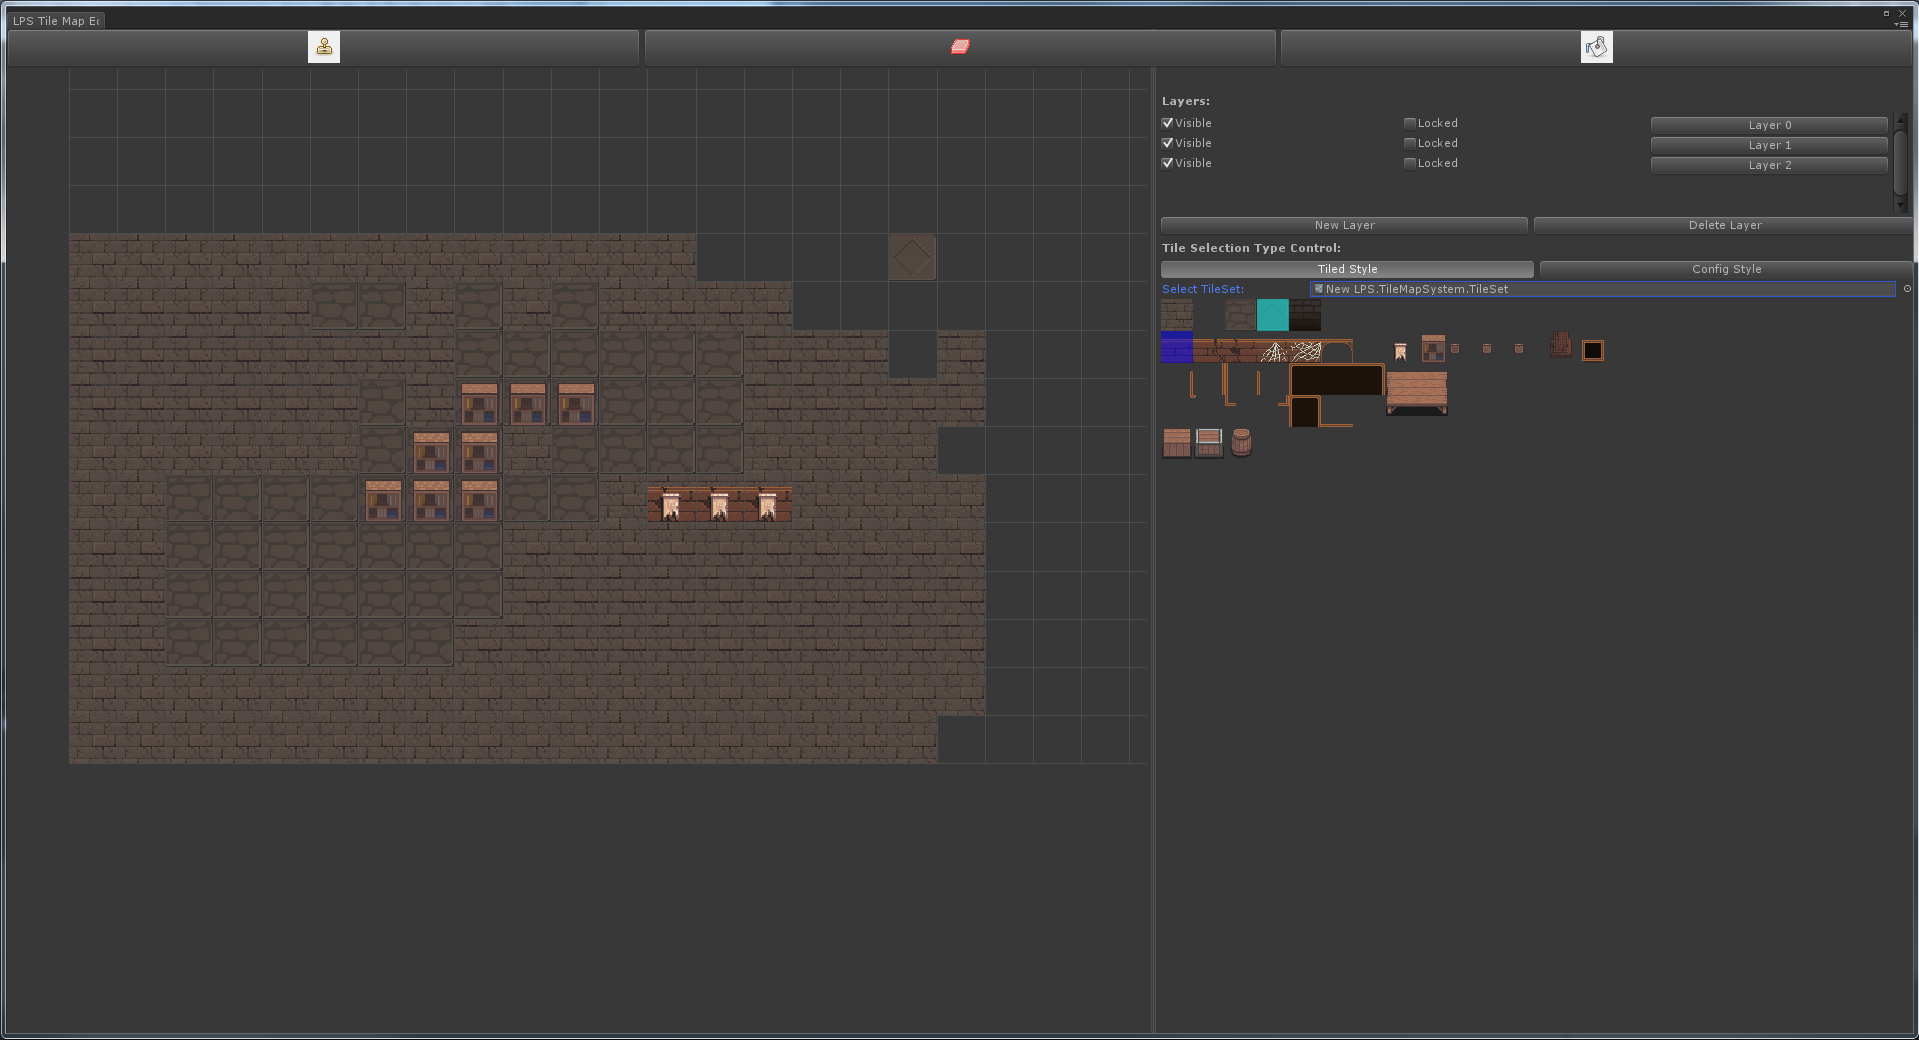Toggle Locked checkbox for Layer 2
This screenshot has width=1919, height=1040.
1410,163
